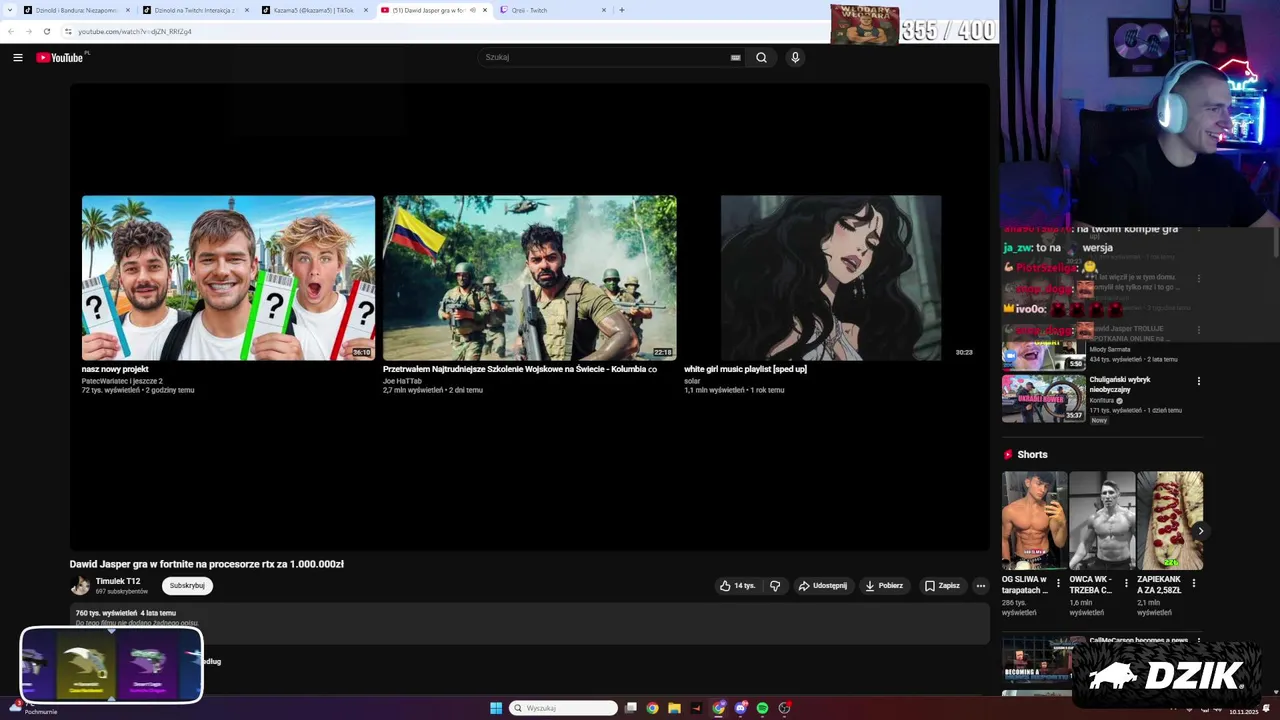Click the 'nasz nowy projekt' title
The image size is (1280, 720).
tap(115, 369)
